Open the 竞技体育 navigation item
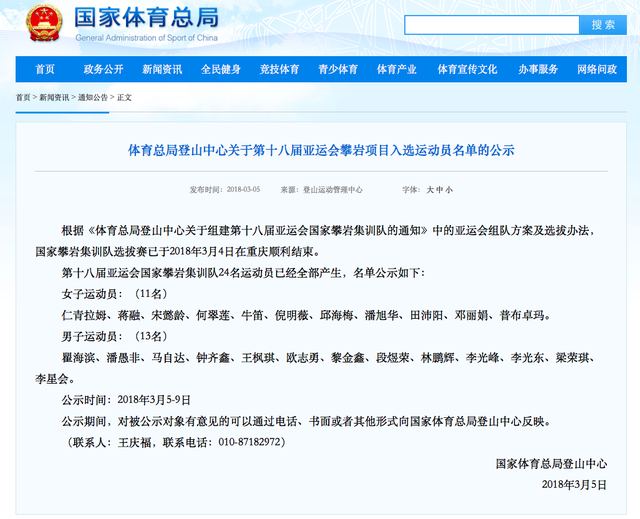640x519 pixels. pyautogui.click(x=280, y=69)
